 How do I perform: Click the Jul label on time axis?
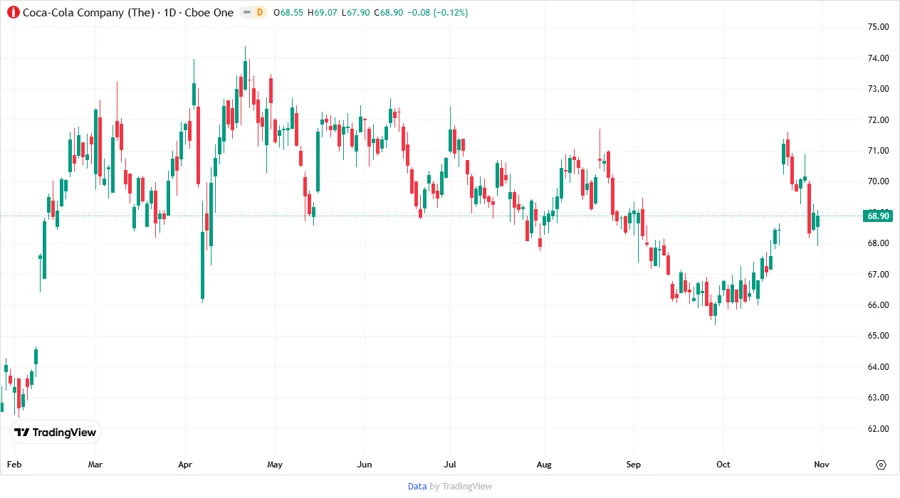pos(449,464)
